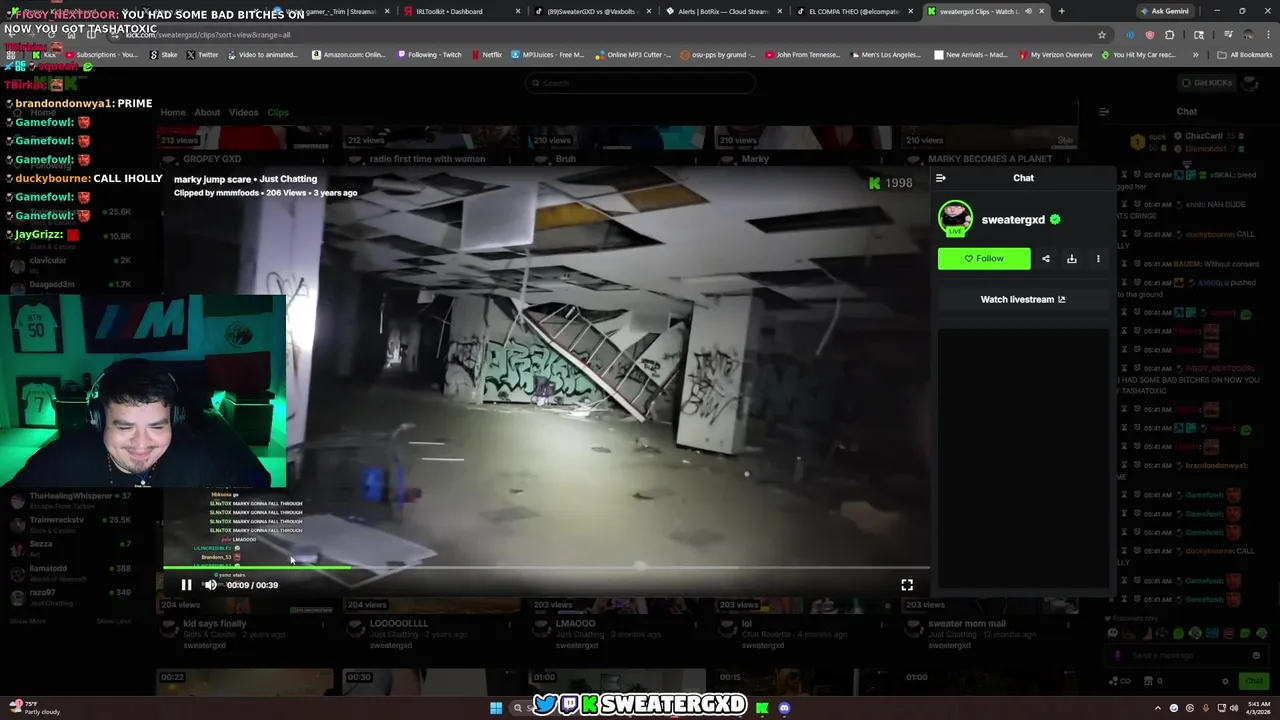The image size is (1280, 720).
Task: Click the Kick 1998 view counter
Action: (891, 183)
